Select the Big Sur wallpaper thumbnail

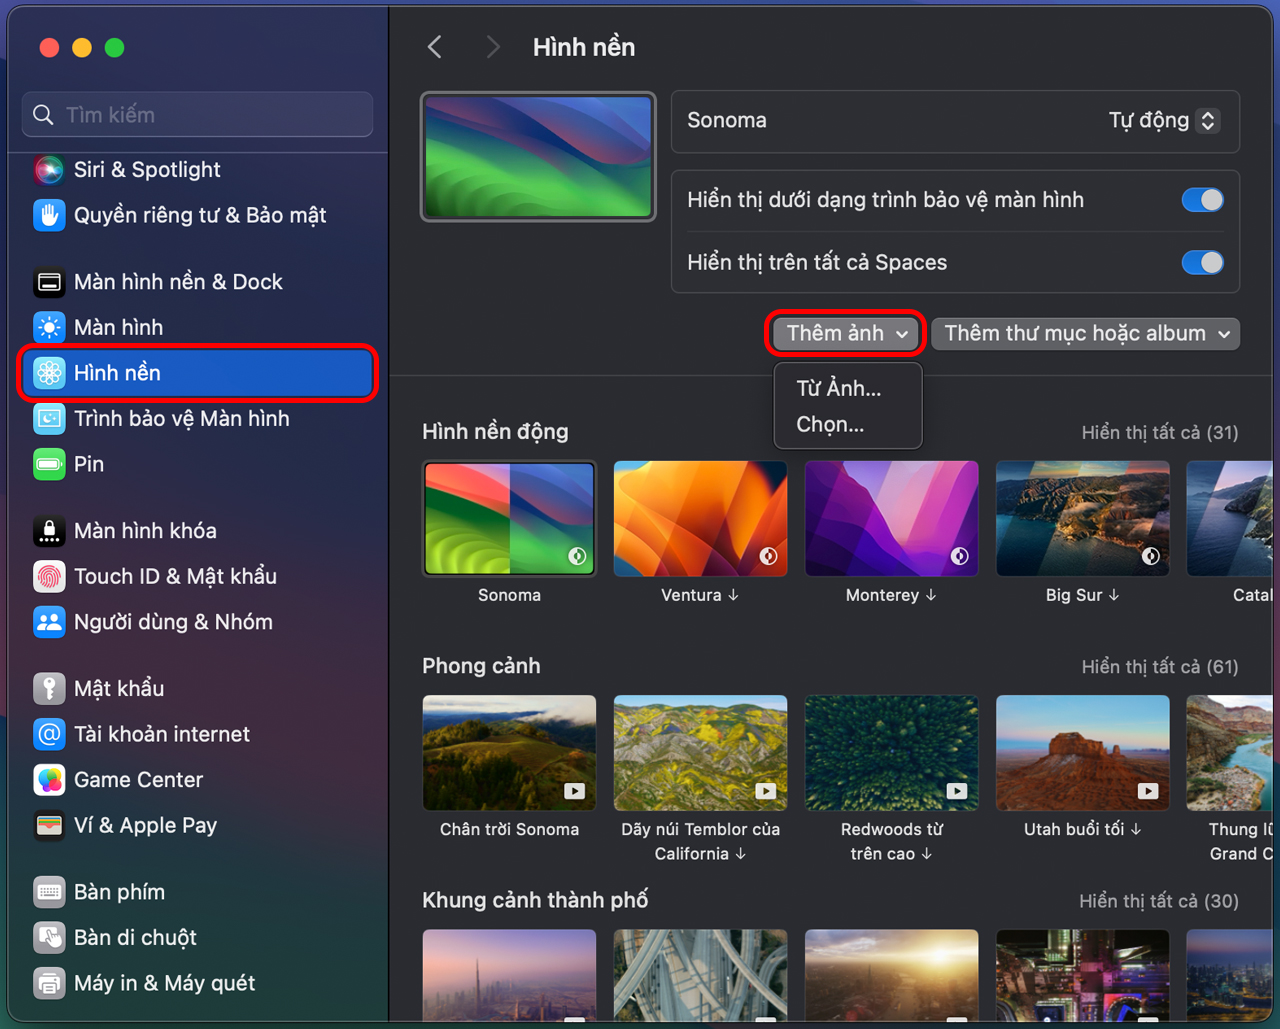point(1083,519)
